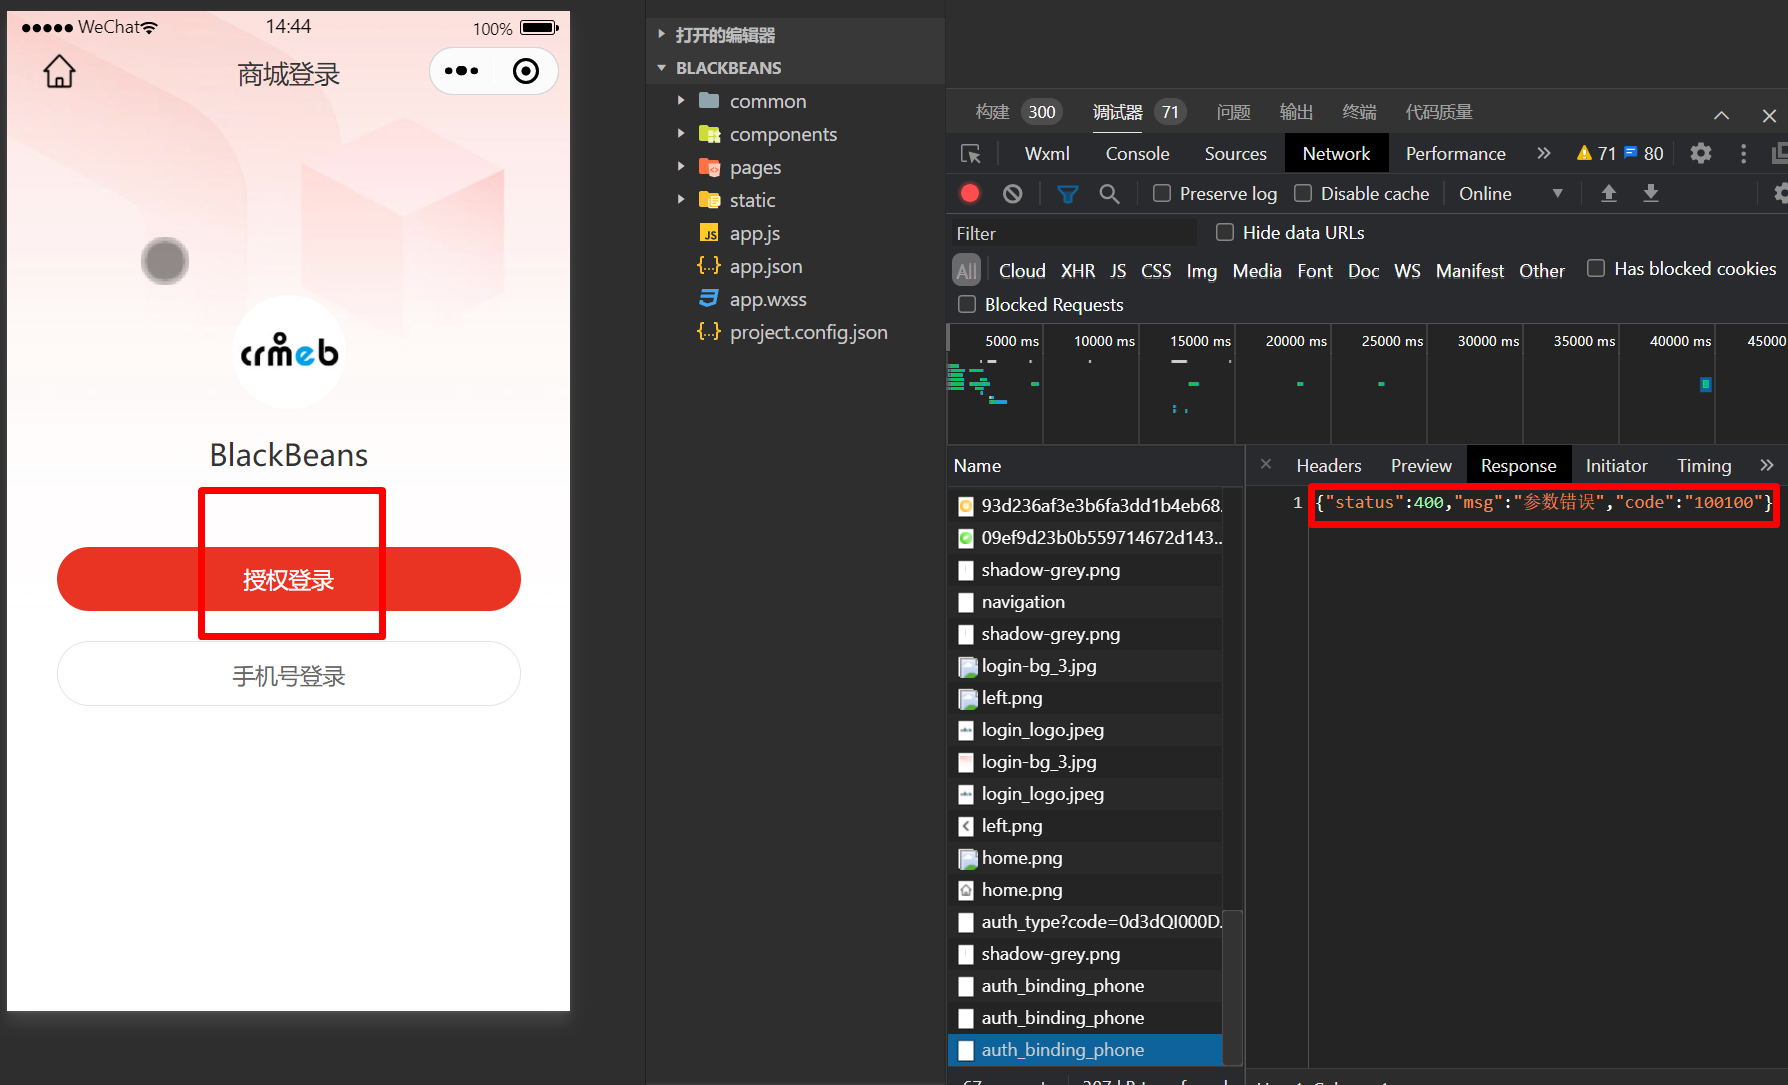1788x1085 pixels.
Task: Switch to the Sources tab
Action: (1235, 153)
